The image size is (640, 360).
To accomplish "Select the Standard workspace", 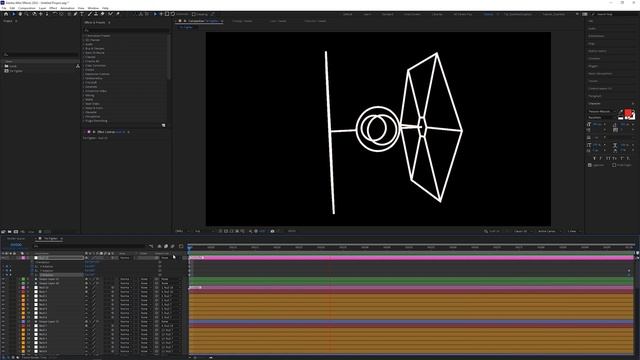I will pyautogui.click(x=388, y=14).
